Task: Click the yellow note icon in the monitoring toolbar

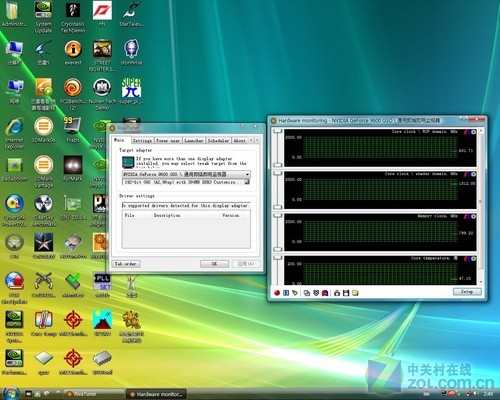Action: [x=355, y=293]
